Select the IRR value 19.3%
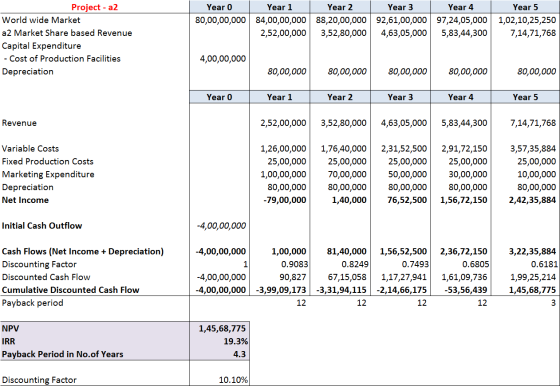This screenshot has height=386, width=560. (236, 341)
